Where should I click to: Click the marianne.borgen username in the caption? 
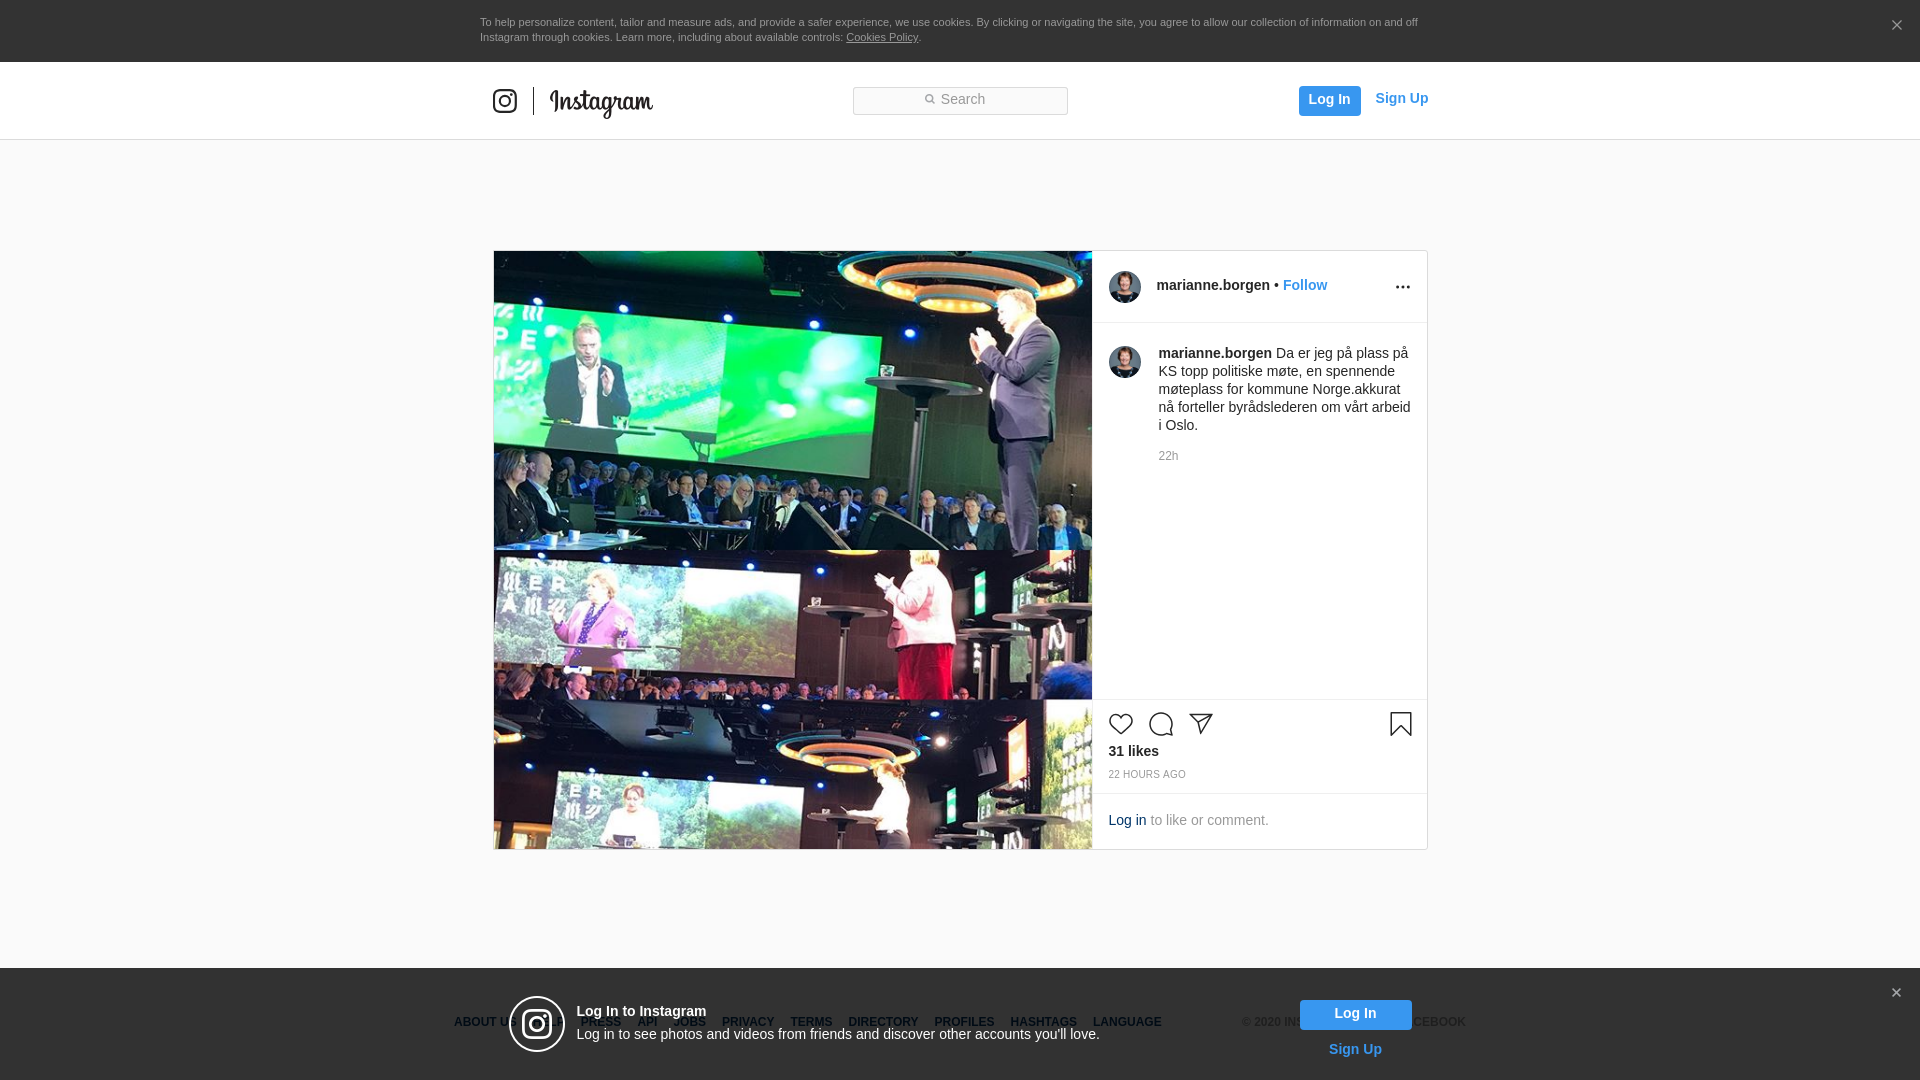click(x=1215, y=353)
